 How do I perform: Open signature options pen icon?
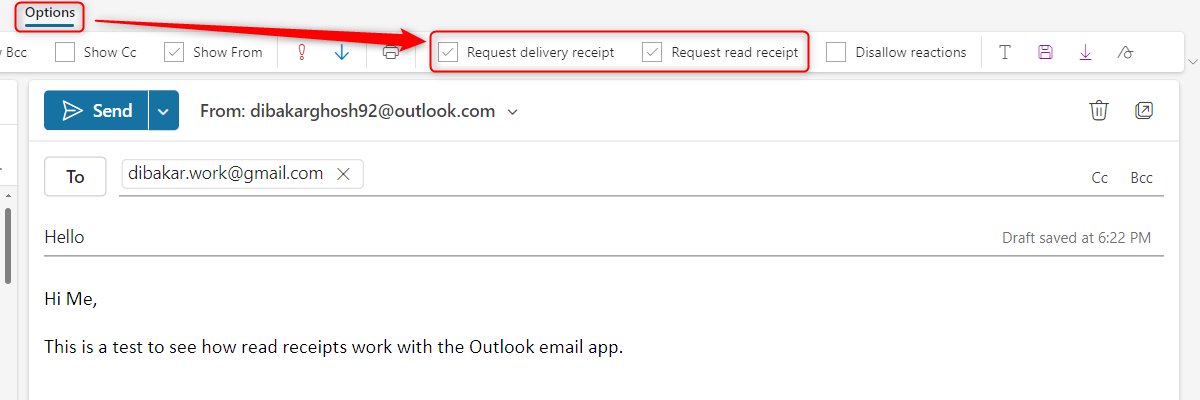coord(1125,52)
